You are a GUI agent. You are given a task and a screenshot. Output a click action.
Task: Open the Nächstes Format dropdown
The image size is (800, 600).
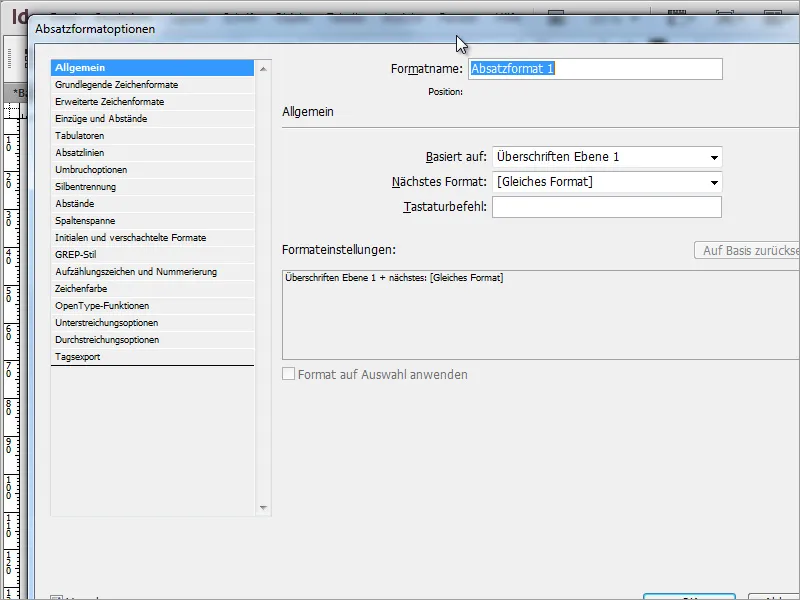click(x=607, y=182)
